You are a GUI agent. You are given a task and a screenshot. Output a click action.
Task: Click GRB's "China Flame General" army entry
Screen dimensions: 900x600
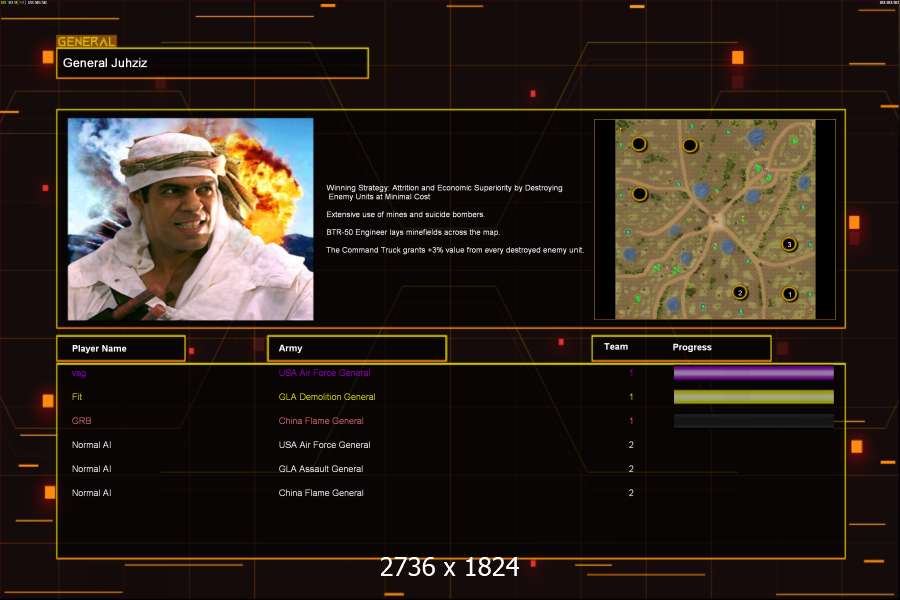coord(321,421)
